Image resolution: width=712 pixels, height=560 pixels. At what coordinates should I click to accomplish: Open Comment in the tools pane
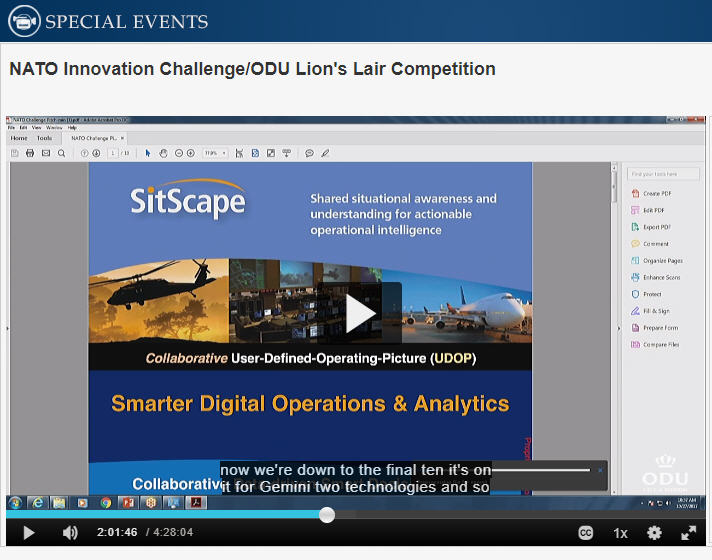click(x=650, y=244)
